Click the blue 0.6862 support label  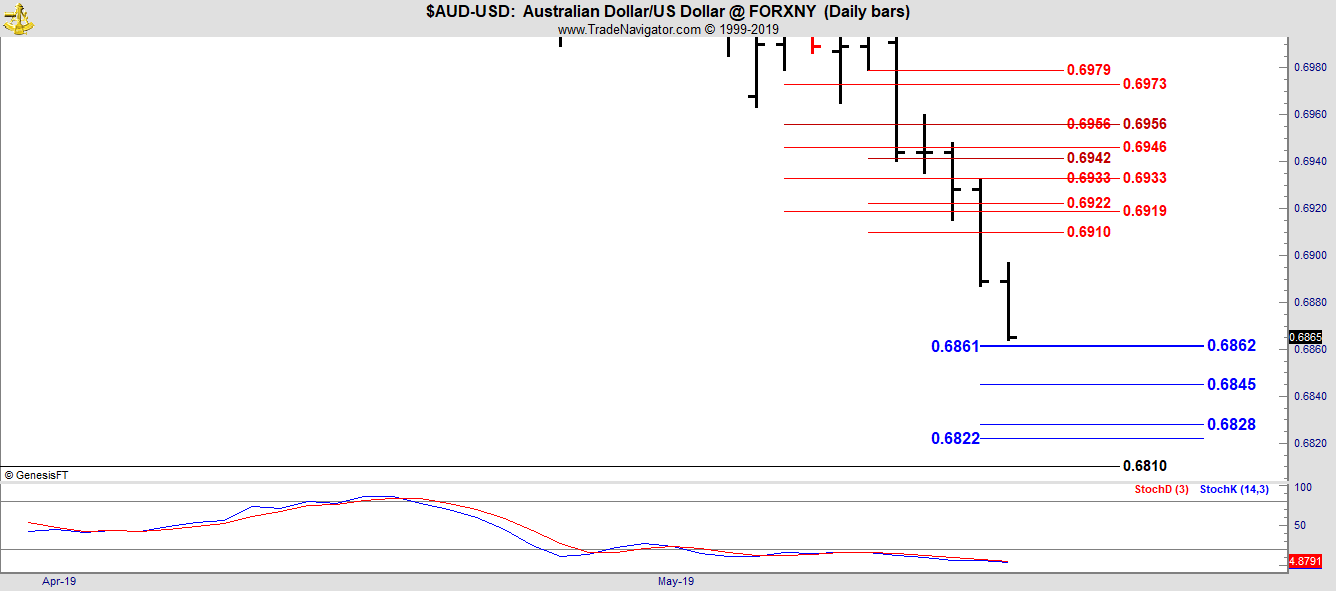click(x=1231, y=345)
